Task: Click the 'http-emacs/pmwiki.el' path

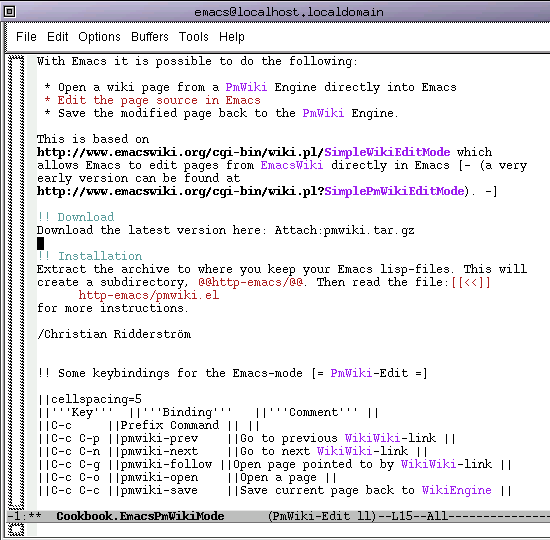Action: pos(149,295)
